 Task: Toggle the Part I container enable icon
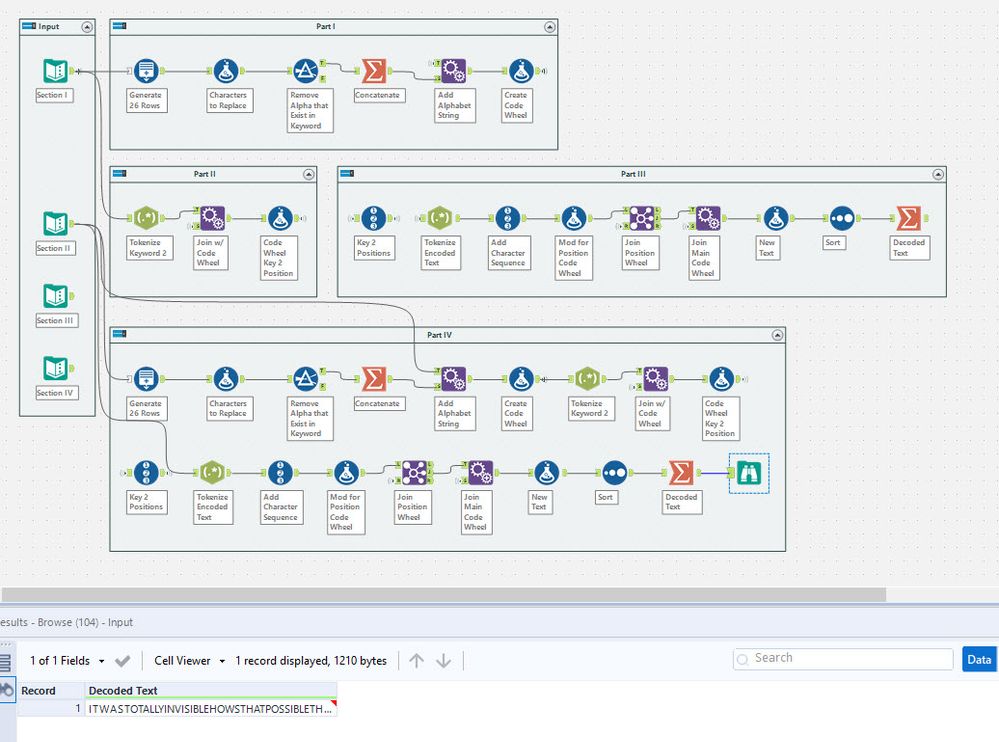pyautogui.click(x=120, y=25)
